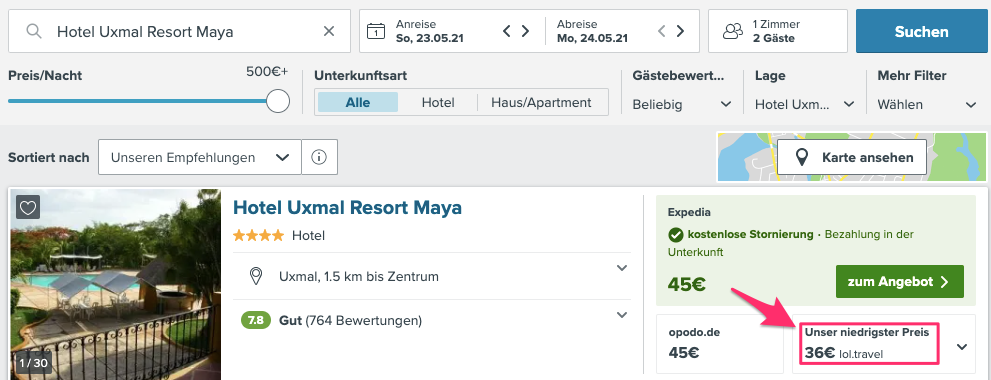The image size is (991, 380).
Task: Open the Anreise calendar icon
Action: tap(375, 31)
